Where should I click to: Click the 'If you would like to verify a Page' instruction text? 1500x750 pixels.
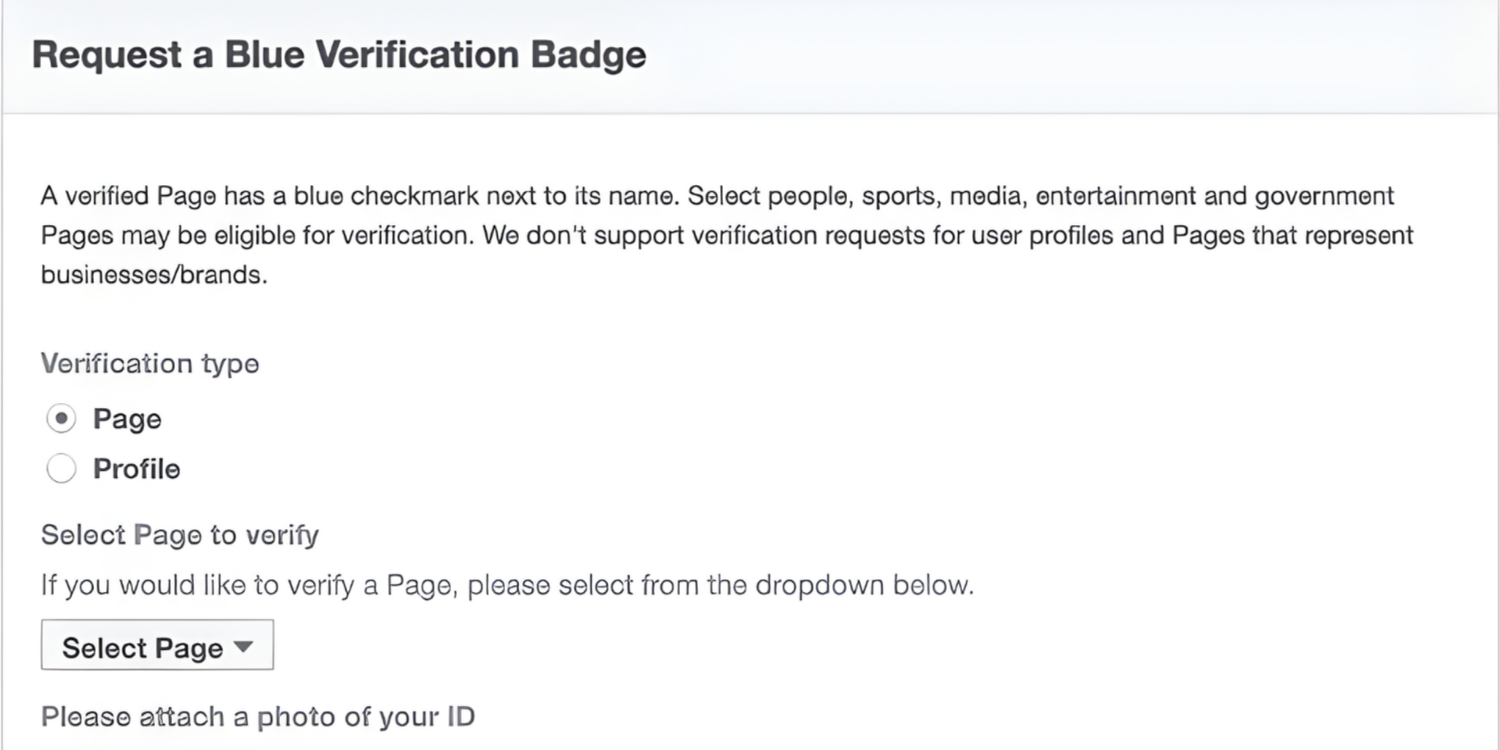[507, 585]
